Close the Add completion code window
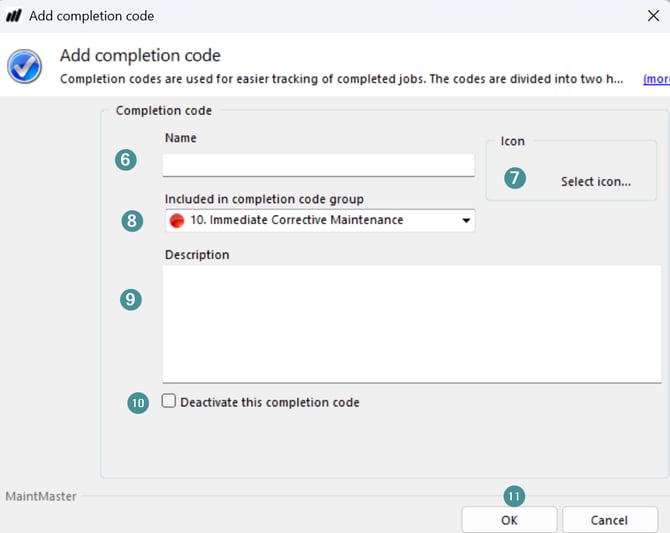 [x=653, y=16]
